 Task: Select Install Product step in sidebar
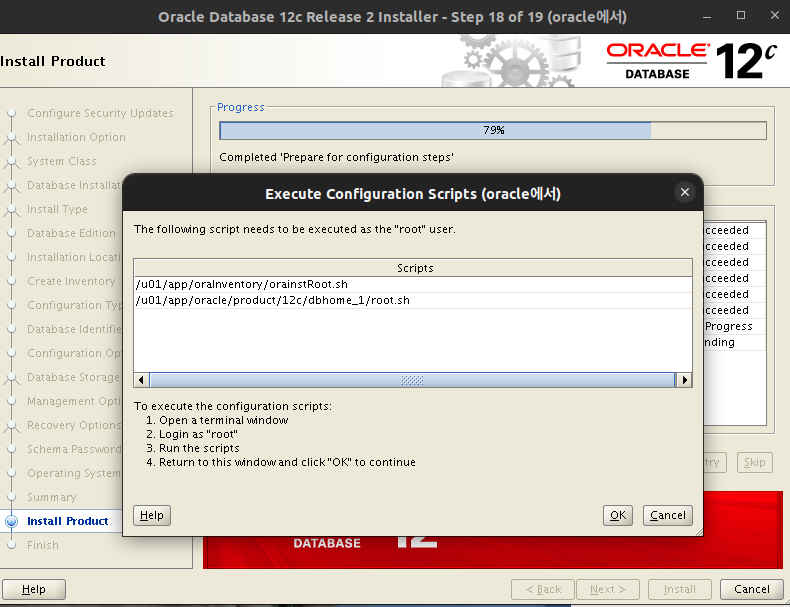pyautogui.click(x=68, y=521)
